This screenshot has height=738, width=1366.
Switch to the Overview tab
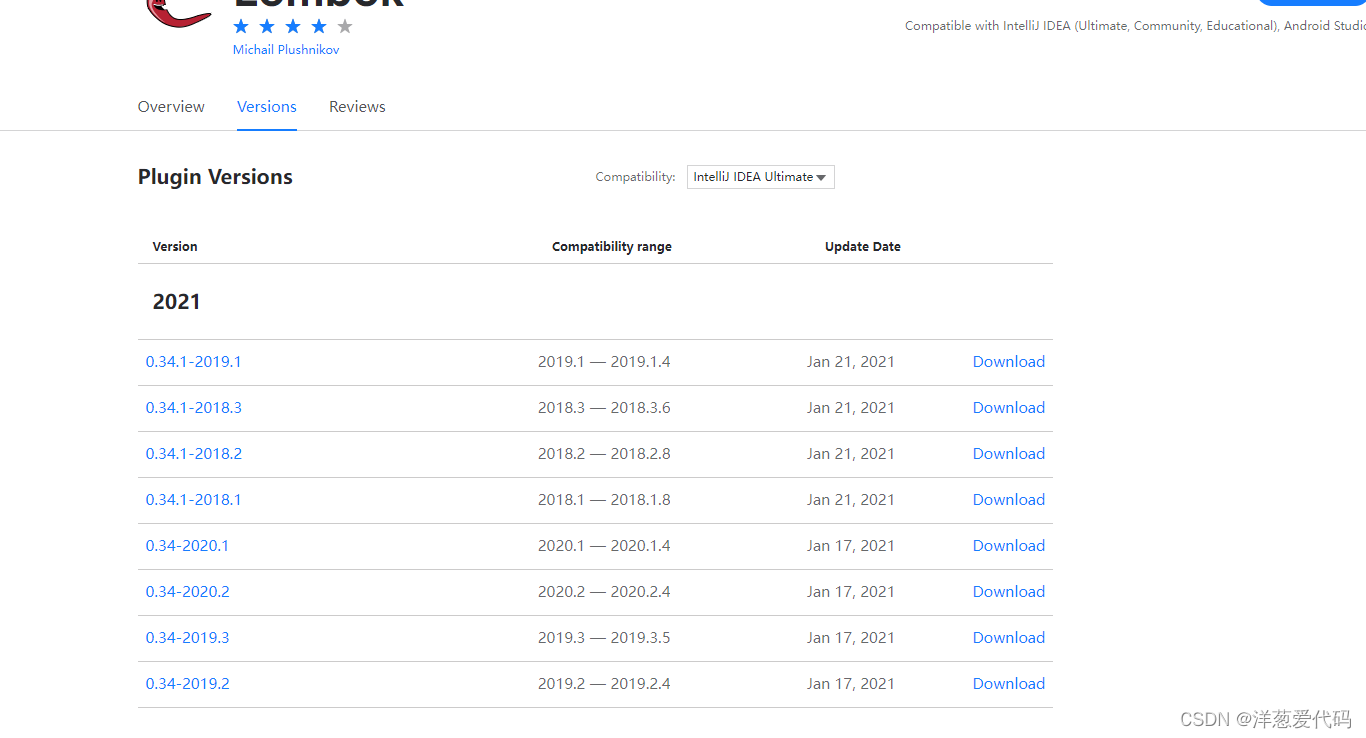pos(171,107)
